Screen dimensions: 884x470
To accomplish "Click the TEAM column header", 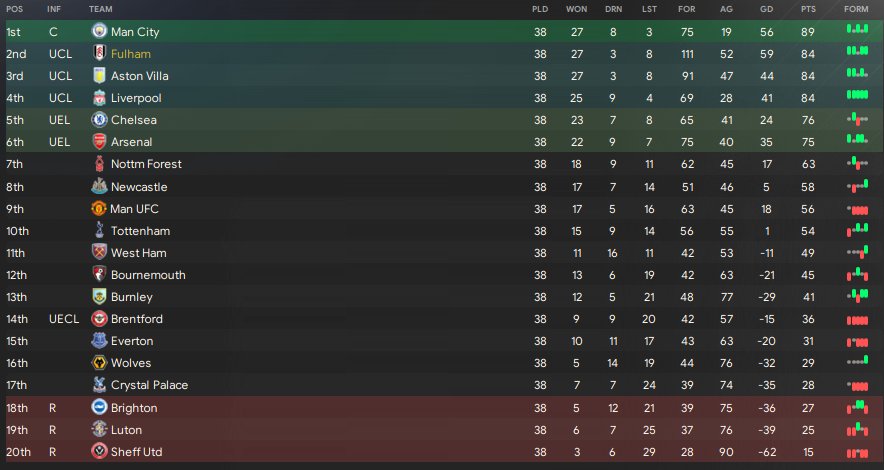I will click(100, 9).
